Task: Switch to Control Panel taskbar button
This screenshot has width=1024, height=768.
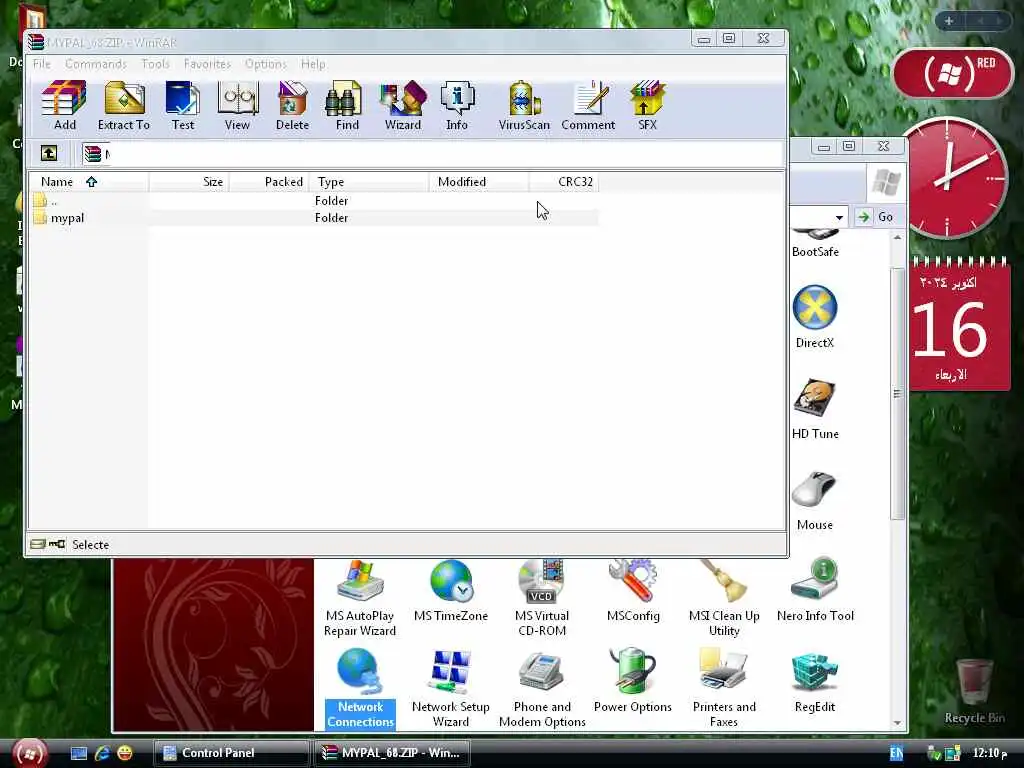Action: tap(231, 753)
